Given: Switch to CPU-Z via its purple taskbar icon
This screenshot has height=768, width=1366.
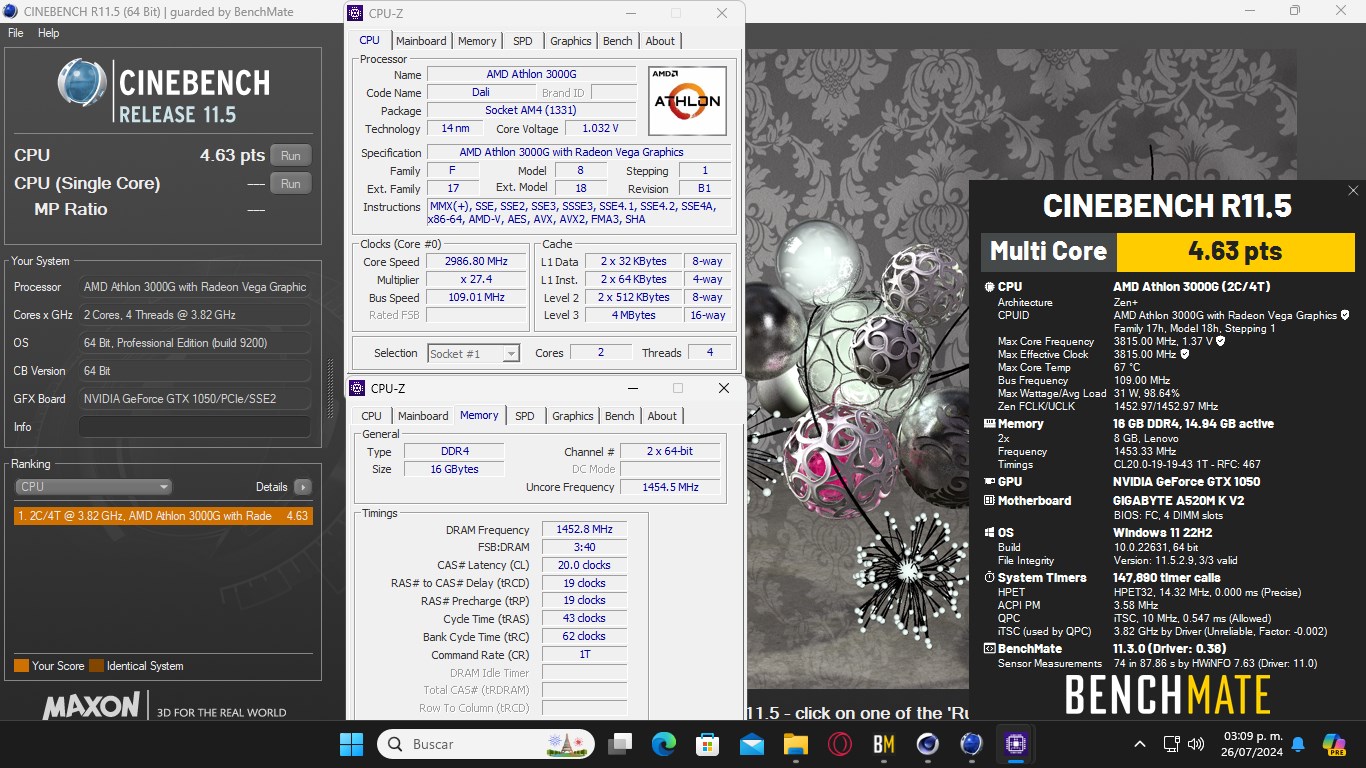Looking at the screenshot, I should [x=1016, y=744].
